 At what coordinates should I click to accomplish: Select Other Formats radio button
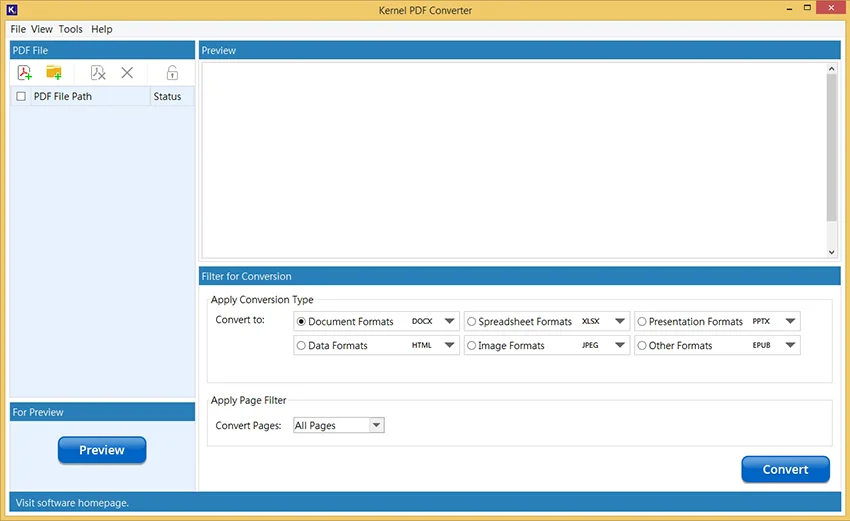(x=642, y=345)
